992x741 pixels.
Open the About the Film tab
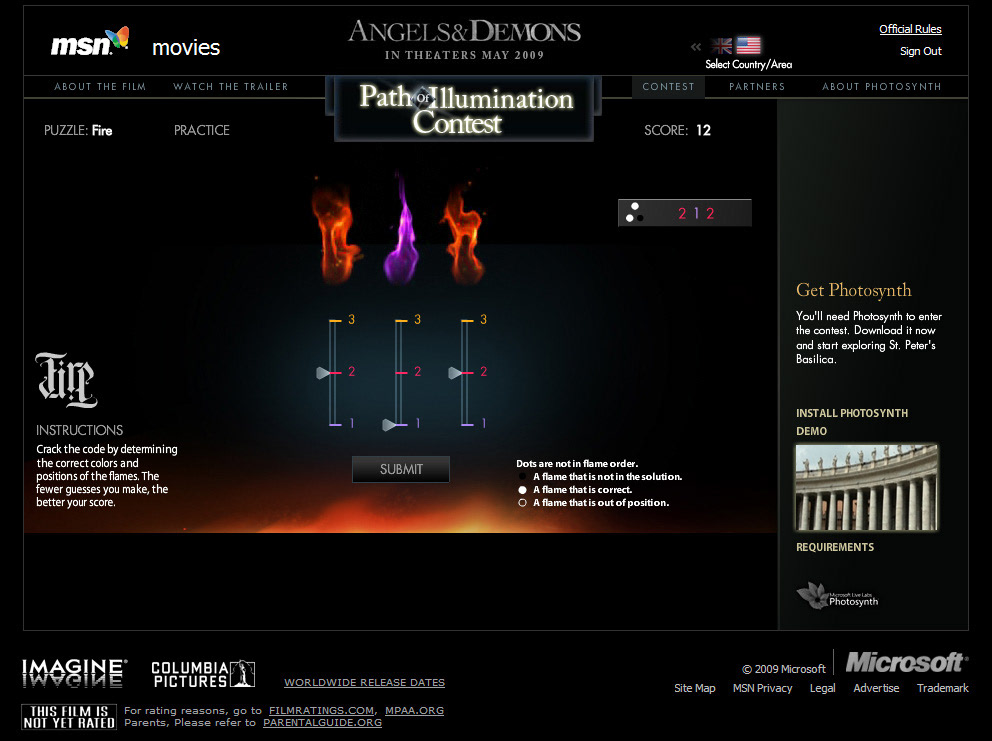click(100, 87)
